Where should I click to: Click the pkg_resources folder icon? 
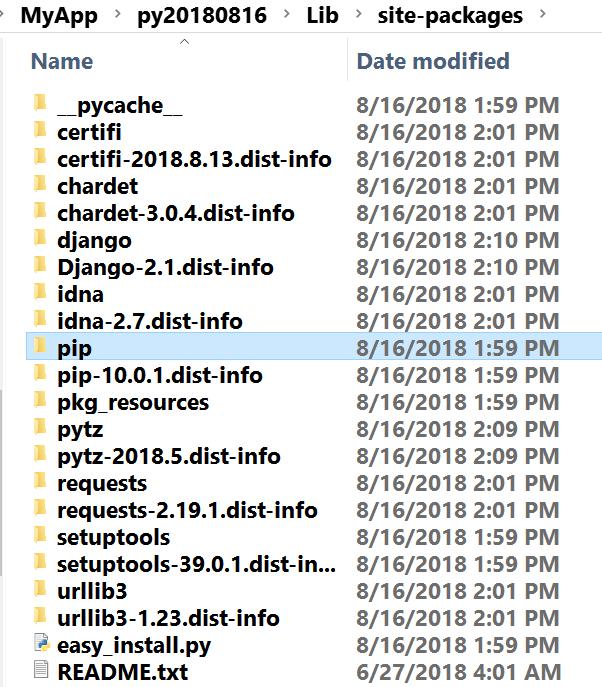pyautogui.click(x=40, y=400)
